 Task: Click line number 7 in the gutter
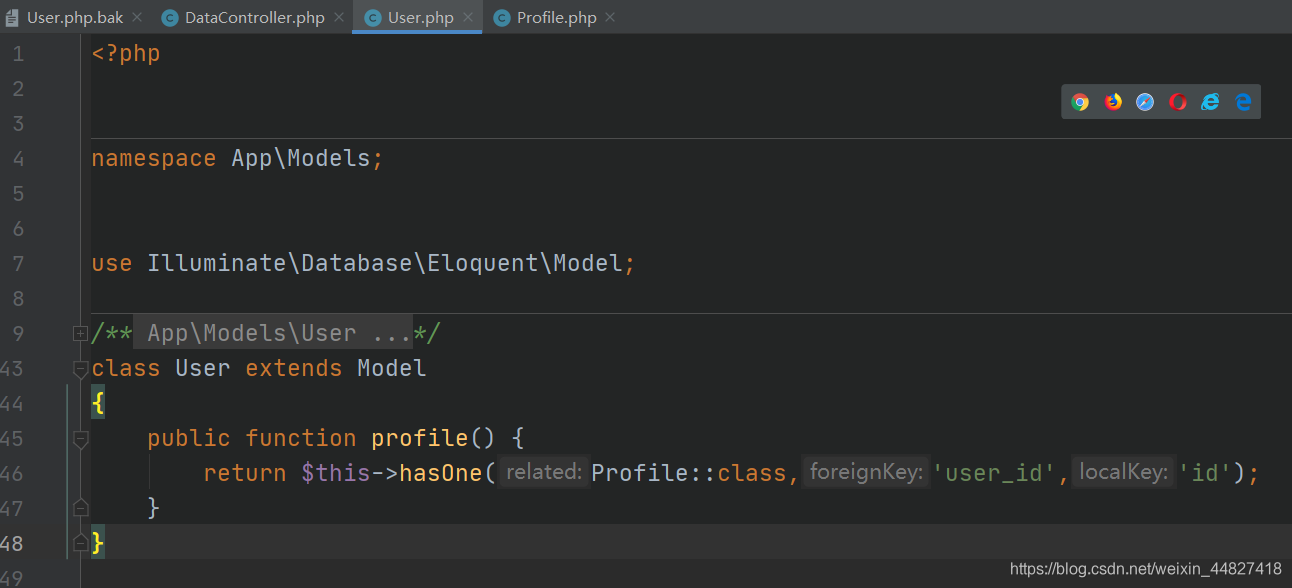click(x=18, y=263)
